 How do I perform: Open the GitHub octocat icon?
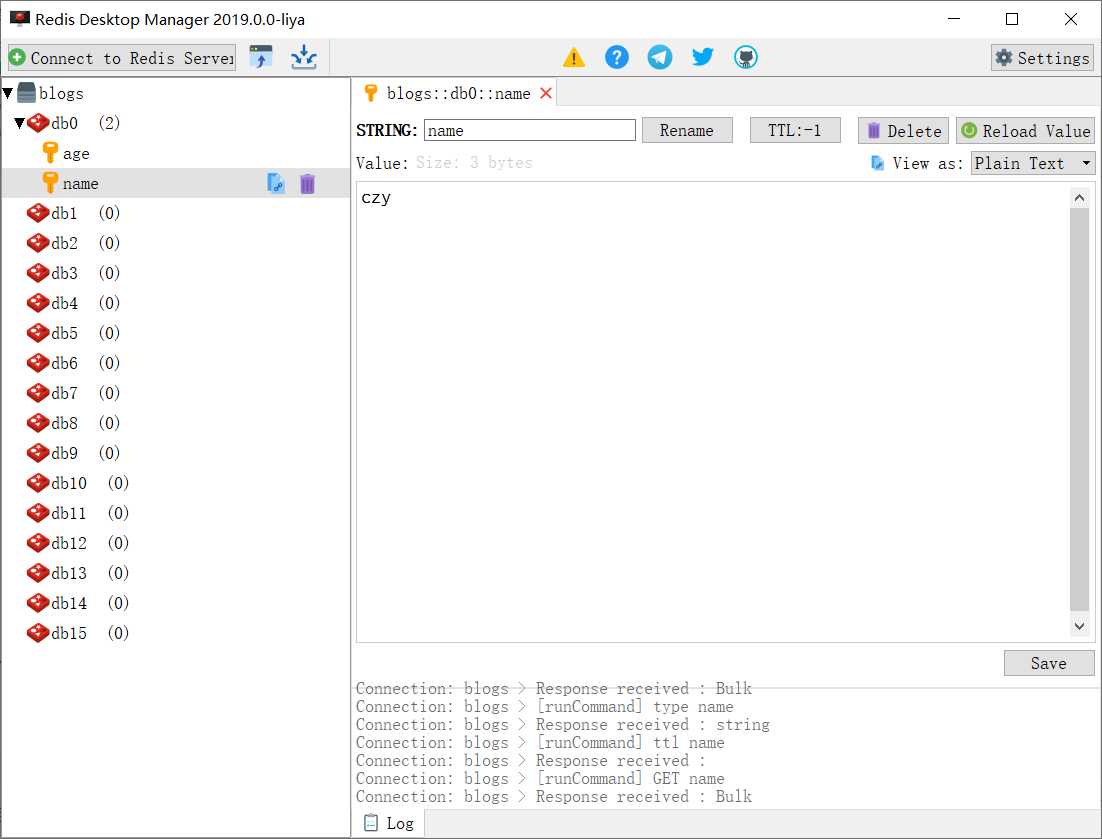[x=746, y=57]
